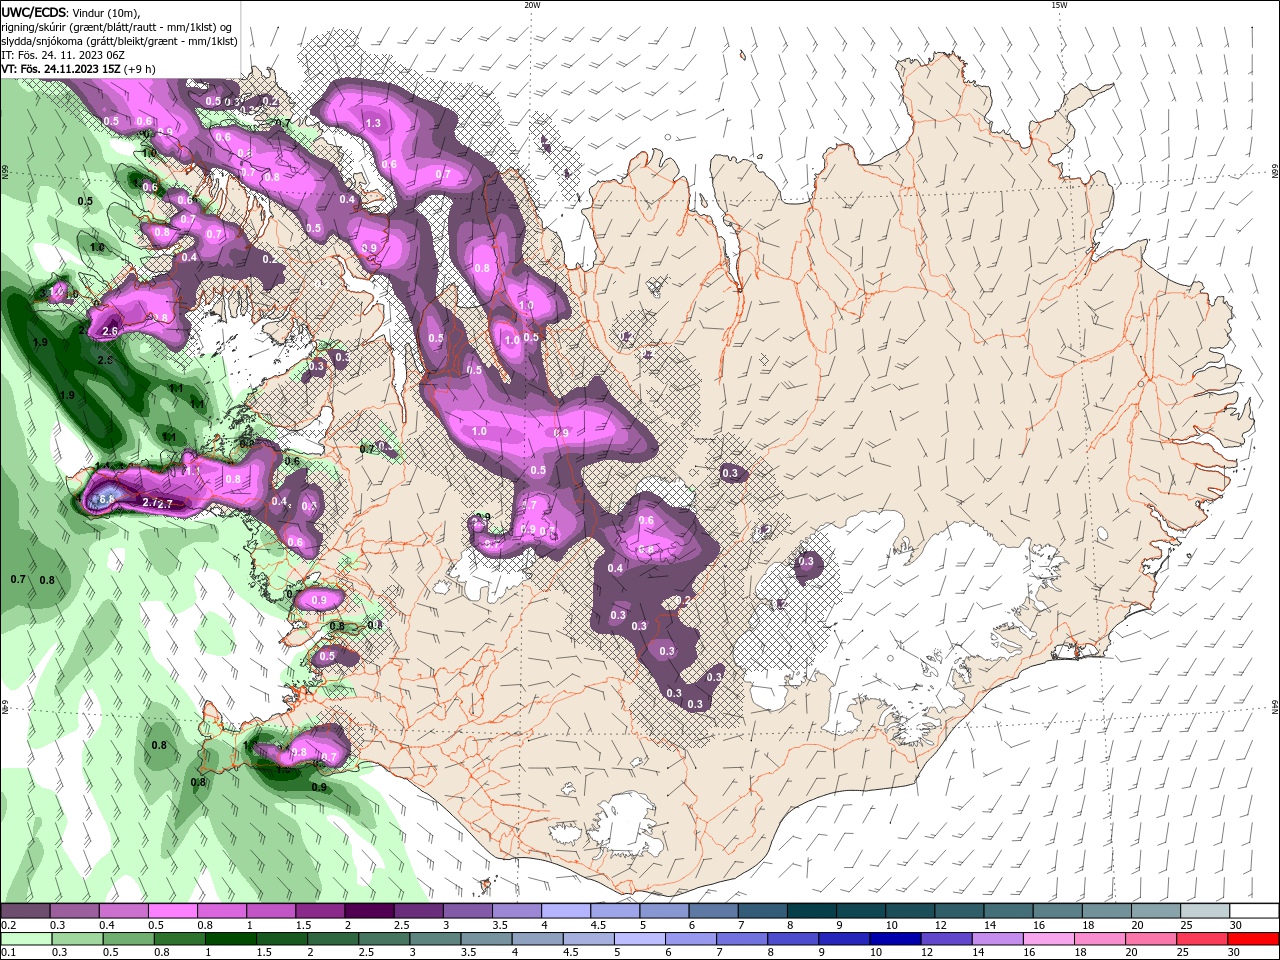Pick the navy blue 10 rain legend swatch
1280x960 pixels.
[x=896, y=939]
